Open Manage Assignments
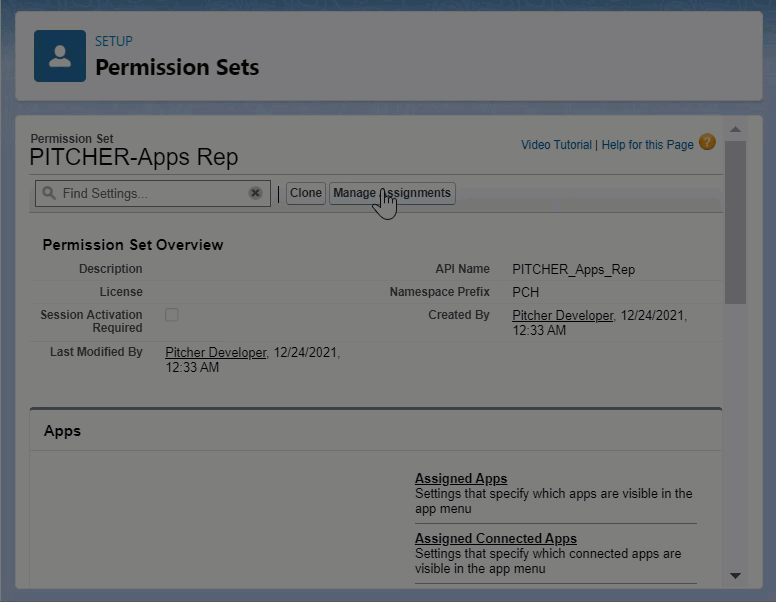Screen dimensions: 776x602 (392, 193)
